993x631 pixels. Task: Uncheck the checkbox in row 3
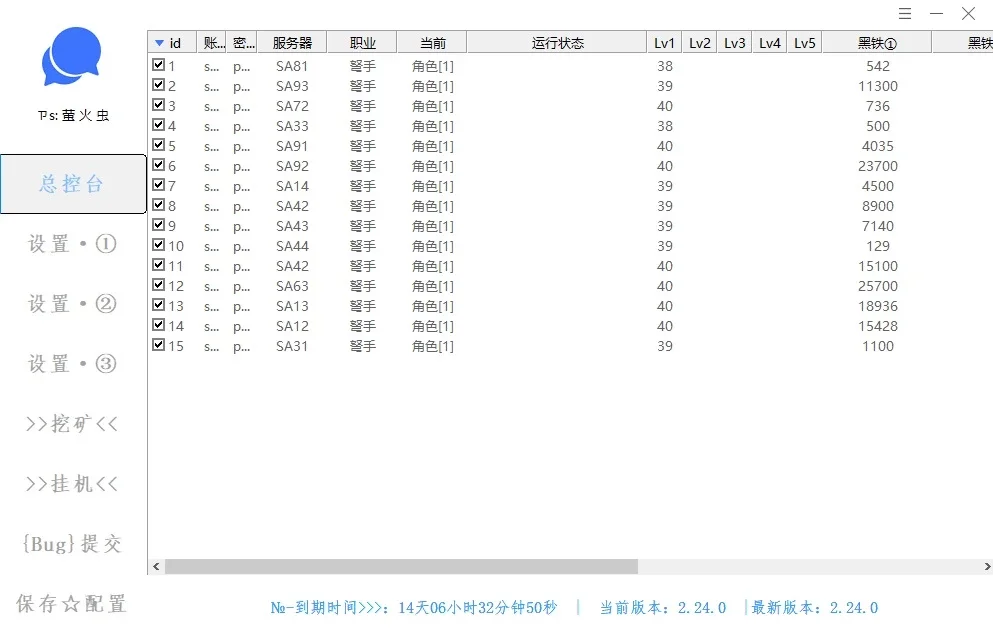tap(158, 105)
